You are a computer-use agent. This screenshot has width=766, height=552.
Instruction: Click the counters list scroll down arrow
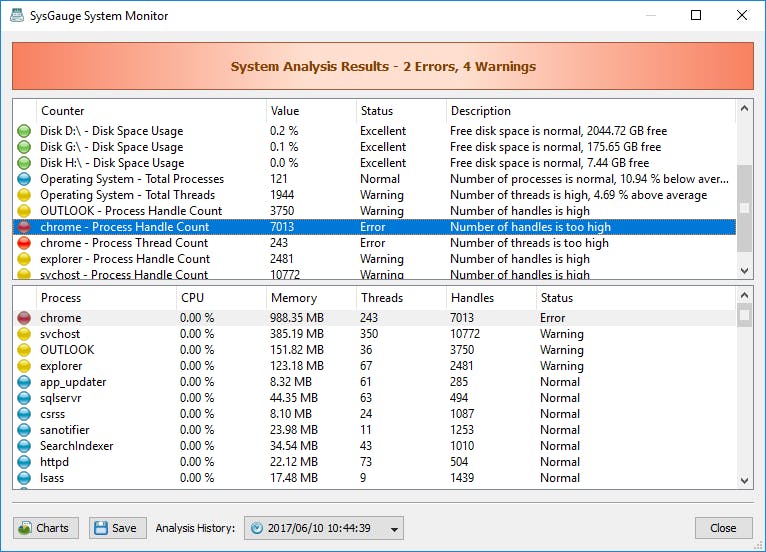745,271
